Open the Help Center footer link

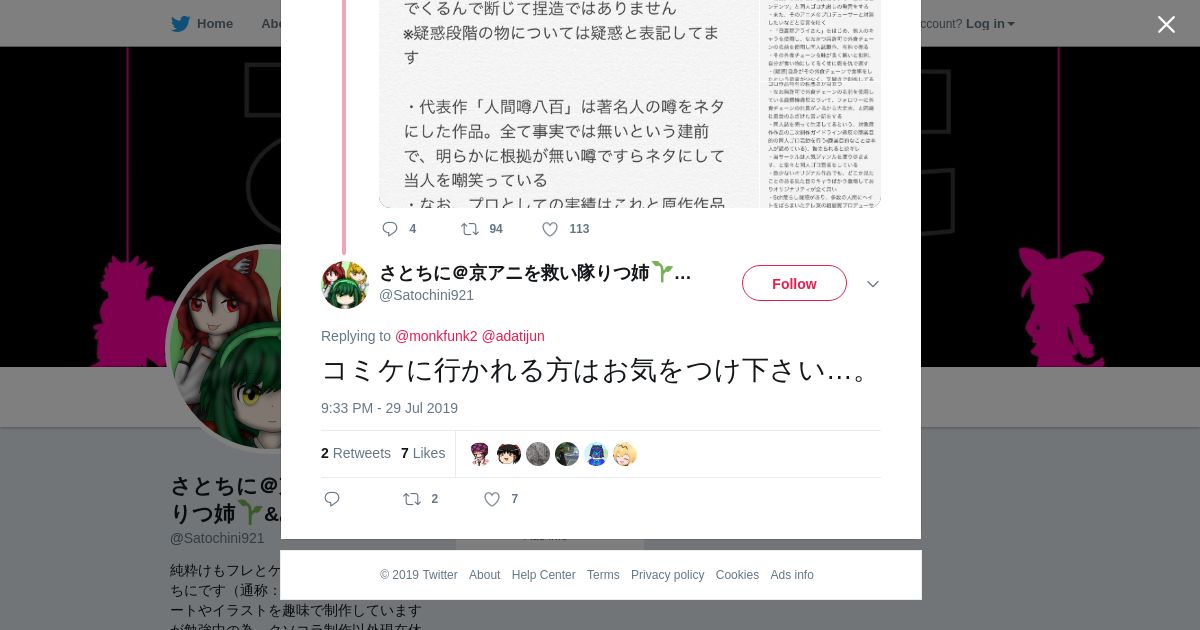tap(543, 575)
